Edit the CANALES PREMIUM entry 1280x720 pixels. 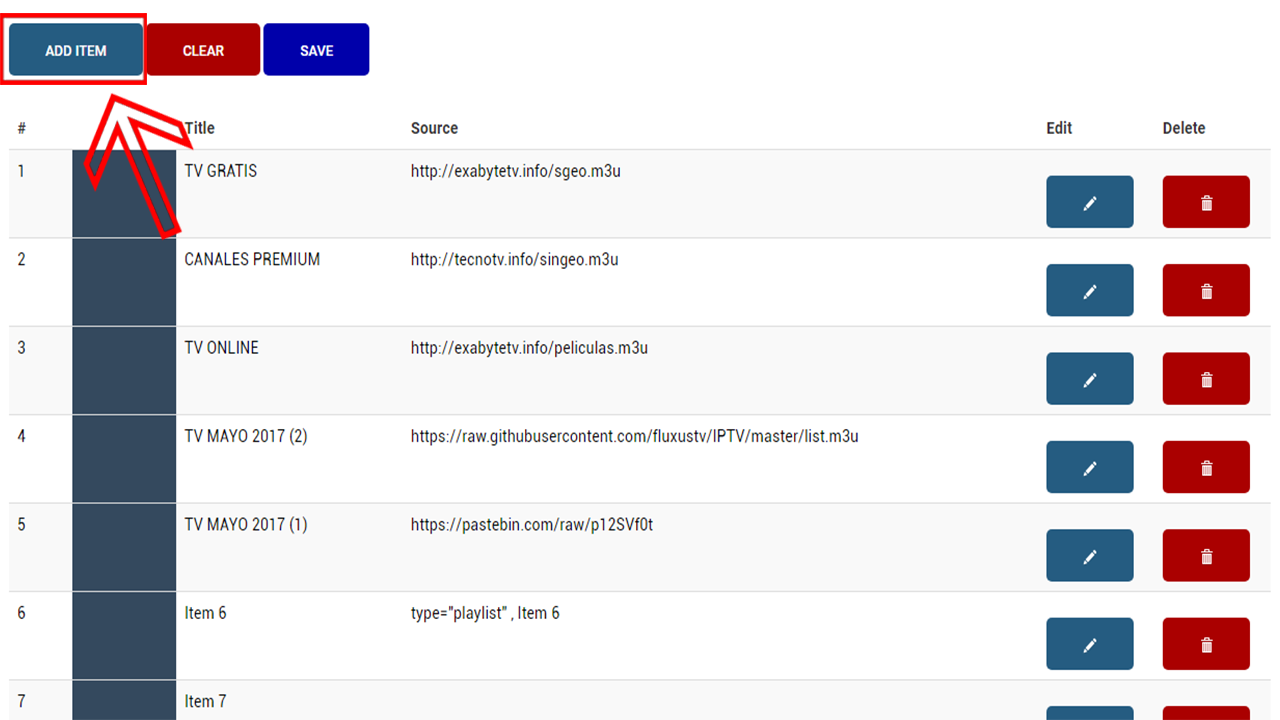(1090, 290)
